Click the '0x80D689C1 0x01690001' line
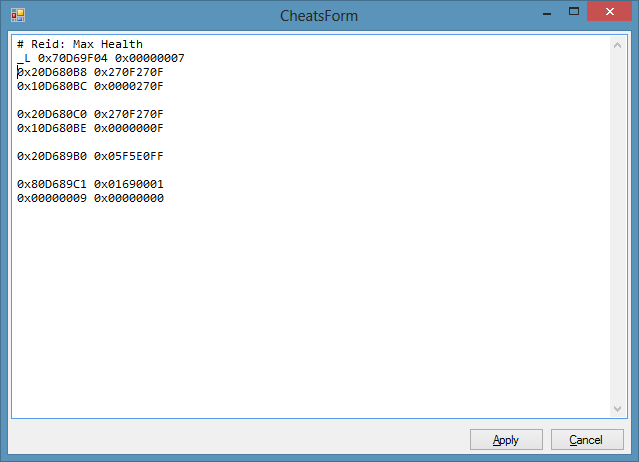Image resolution: width=639 pixels, height=462 pixels. click(x=90, y=184)
